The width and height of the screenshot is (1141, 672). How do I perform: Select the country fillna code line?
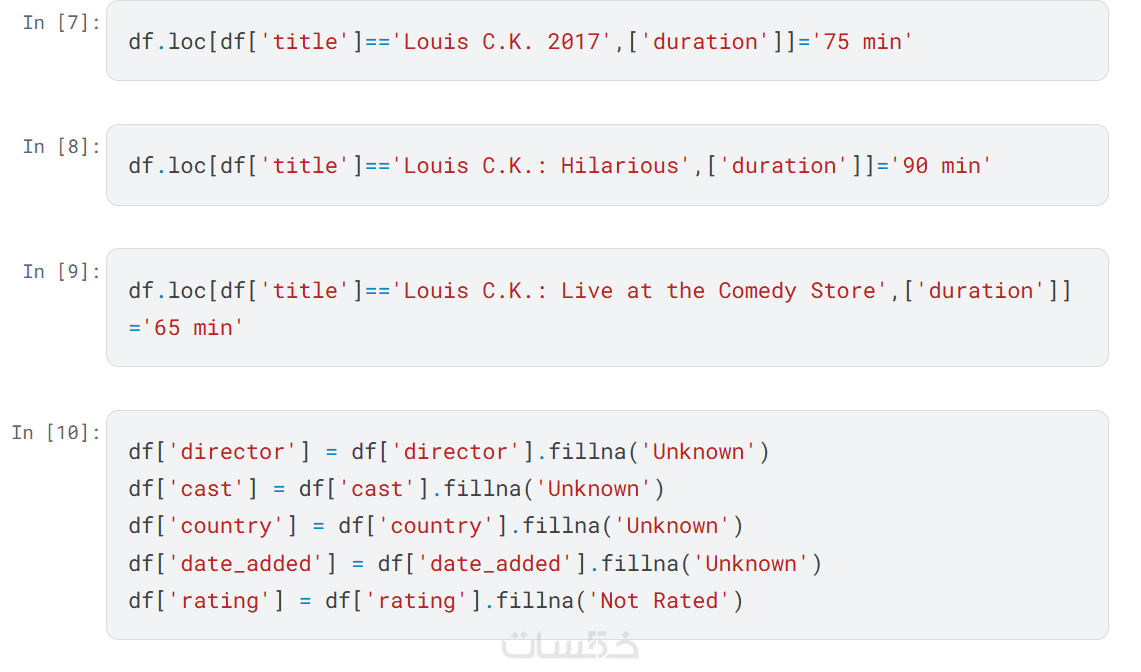(435, 526)
